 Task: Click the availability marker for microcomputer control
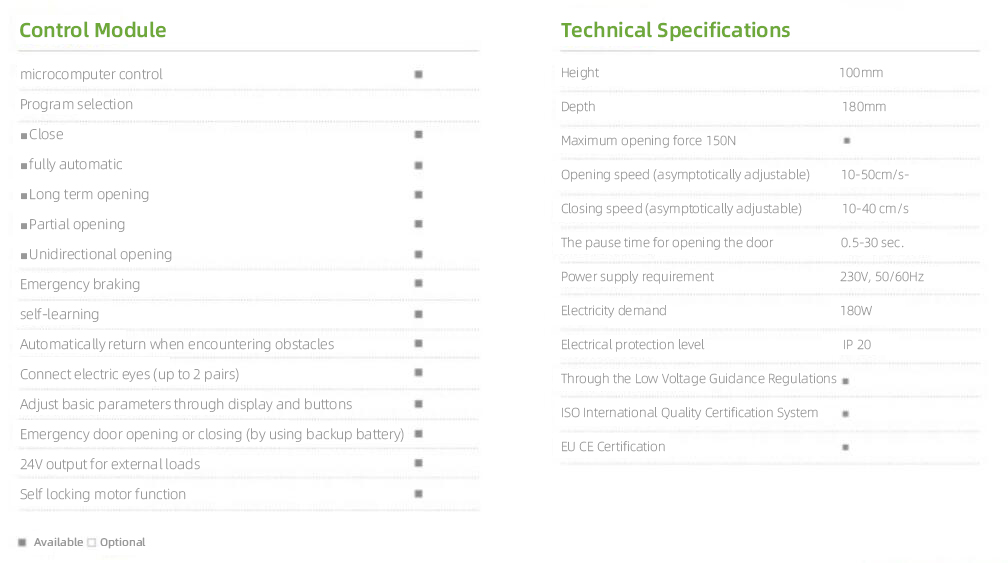(418, 74)
